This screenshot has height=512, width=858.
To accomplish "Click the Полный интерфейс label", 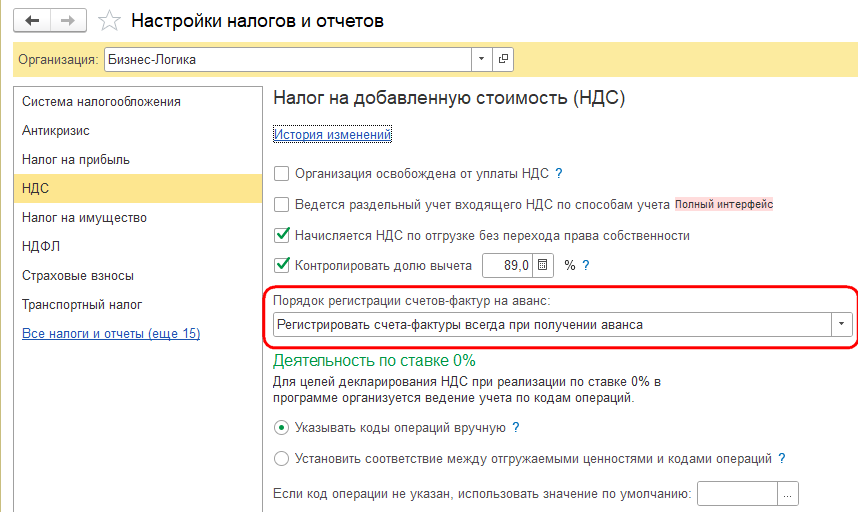I will 723,205.
